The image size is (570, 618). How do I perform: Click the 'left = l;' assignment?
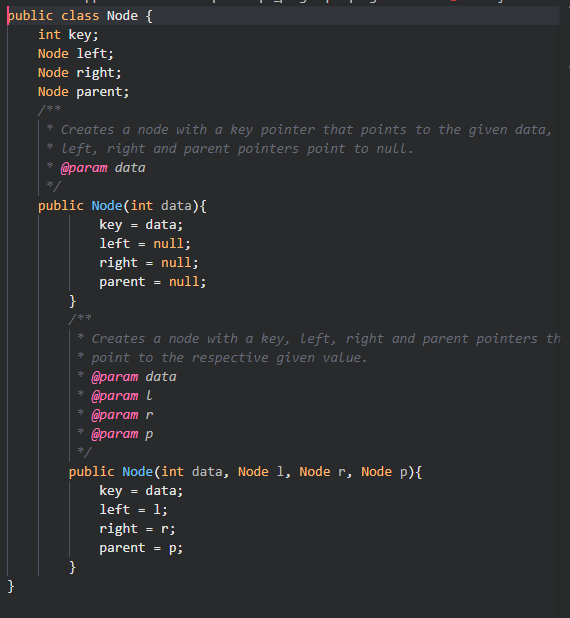[134, 510]
